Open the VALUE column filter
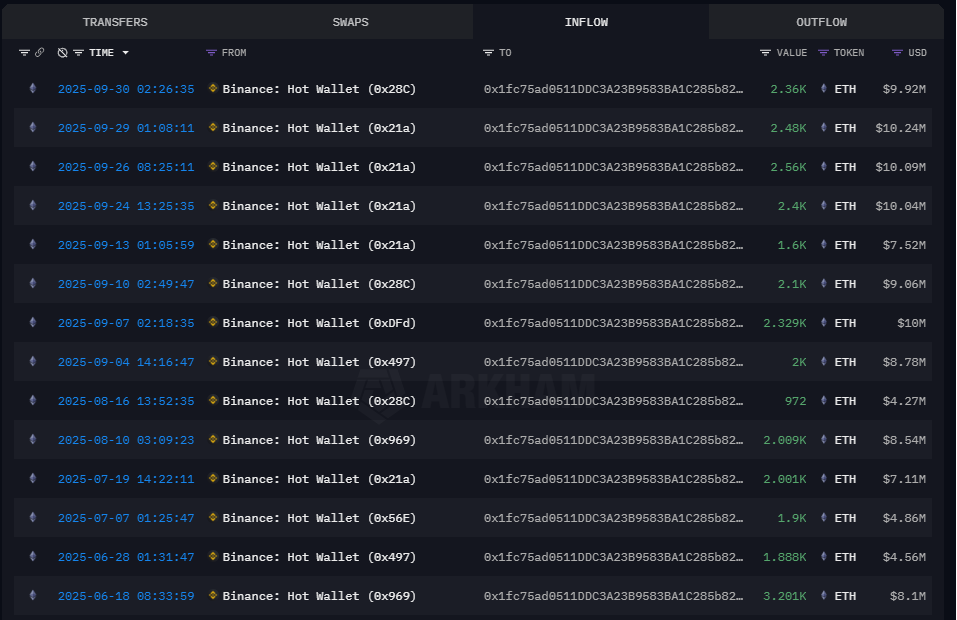 765,53
